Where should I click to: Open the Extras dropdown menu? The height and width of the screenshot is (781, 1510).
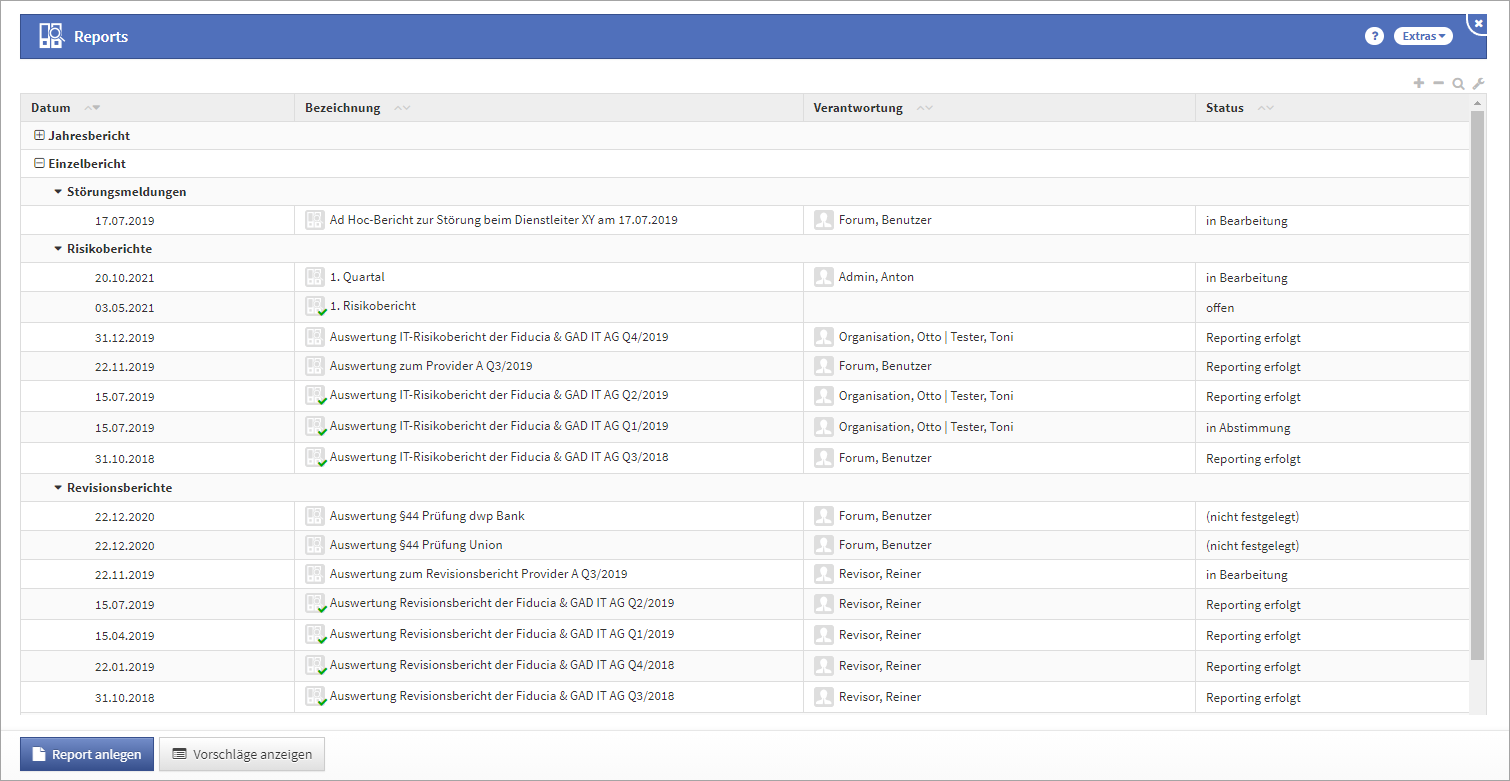click(1423, 37)
